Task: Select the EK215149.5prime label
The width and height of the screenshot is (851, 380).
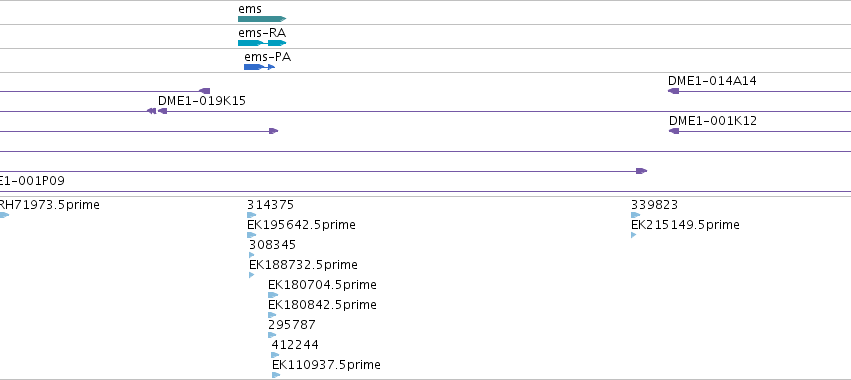Action: click(x=685, y=225)
